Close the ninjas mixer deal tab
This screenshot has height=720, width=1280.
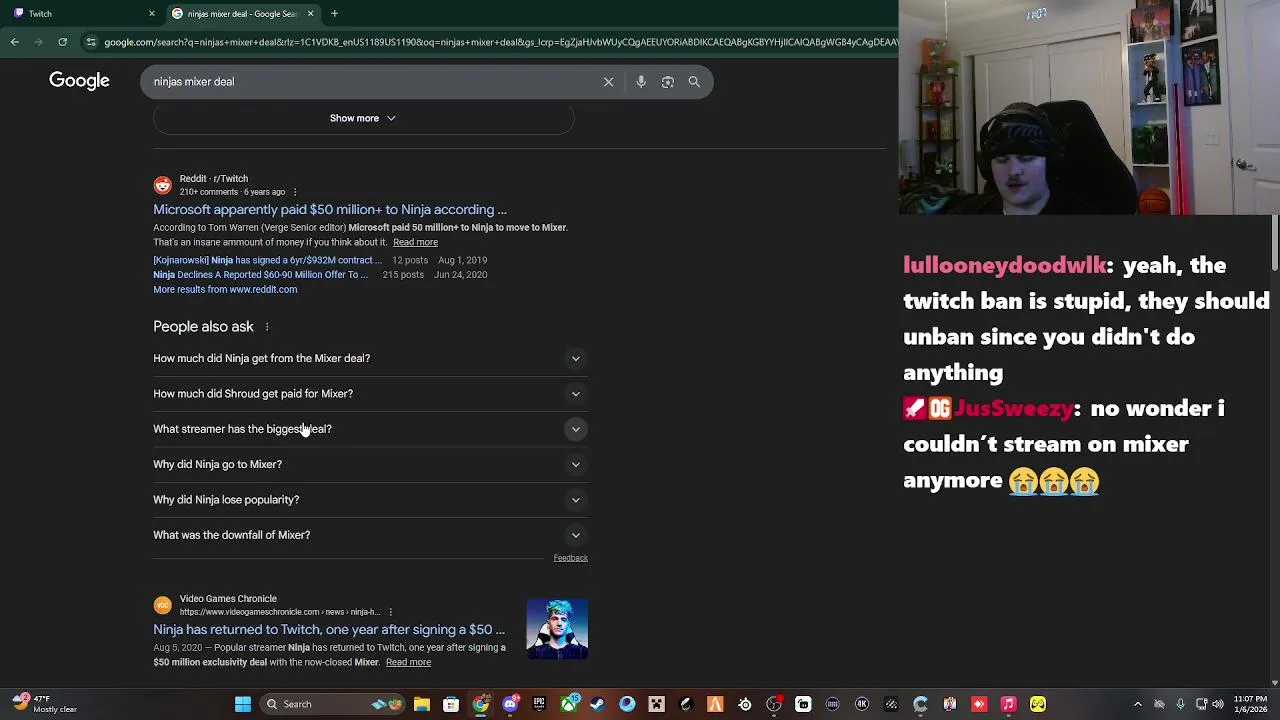[x=310, y=14]
